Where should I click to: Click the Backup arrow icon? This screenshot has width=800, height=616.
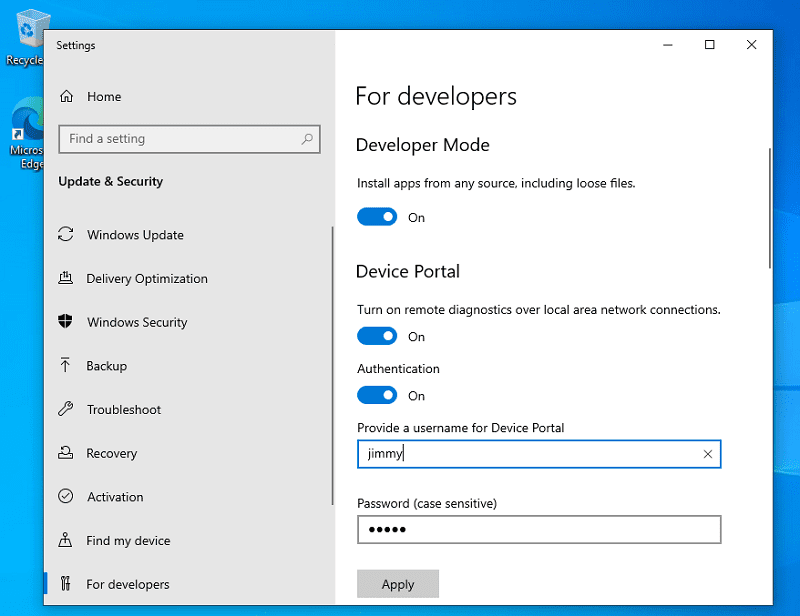click(65, 365)
